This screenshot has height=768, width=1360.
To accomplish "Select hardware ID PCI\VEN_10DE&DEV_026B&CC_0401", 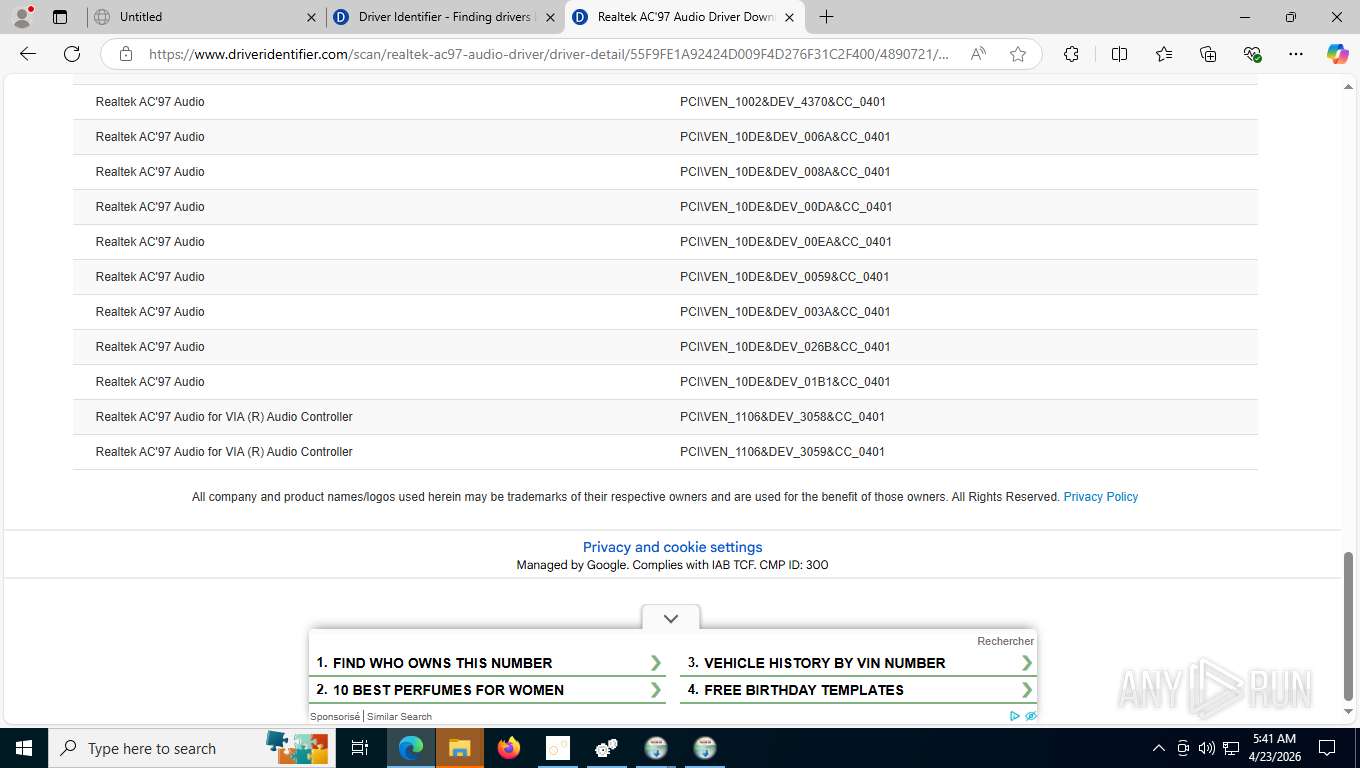I will (x=785, y=347).
